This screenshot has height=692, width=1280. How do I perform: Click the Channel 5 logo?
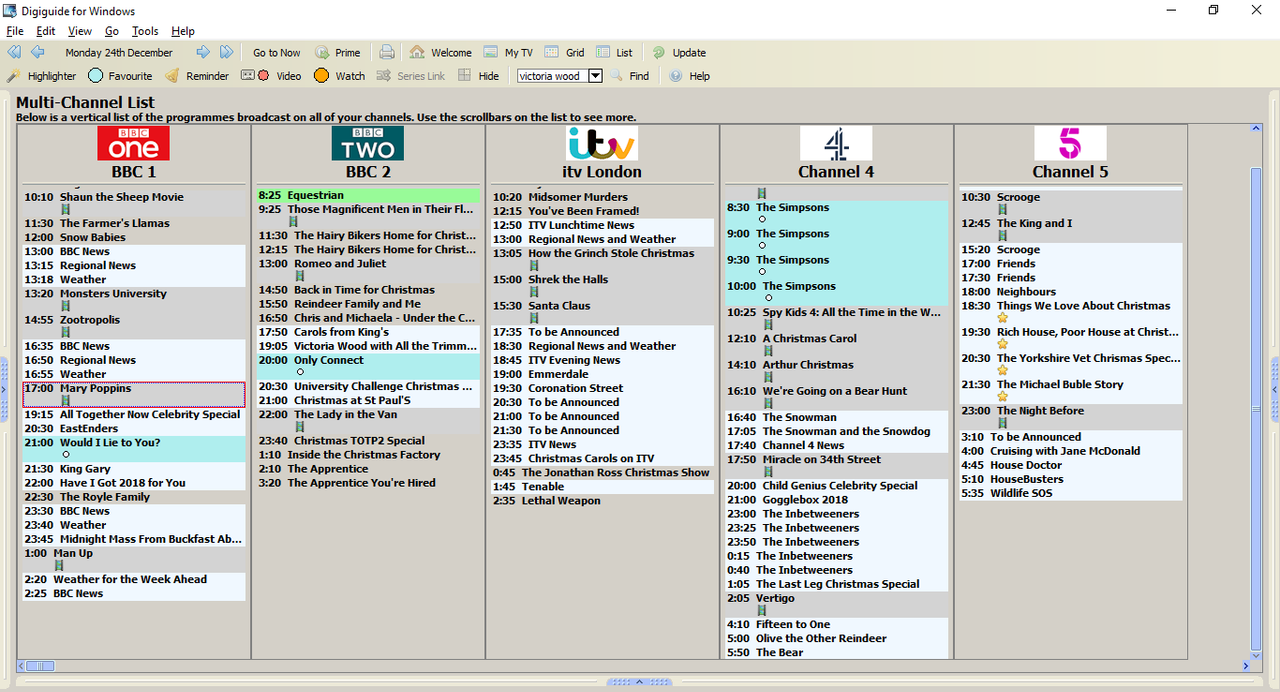(x=1070, y=143)
